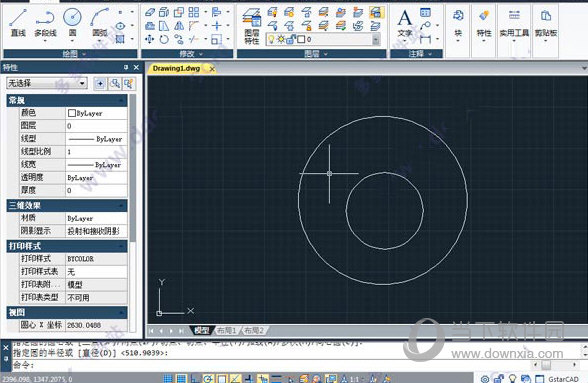Expand the 图层 (Layer) panel title
Image resolution: width=588 pixels, height=383 pixels.
312,54
